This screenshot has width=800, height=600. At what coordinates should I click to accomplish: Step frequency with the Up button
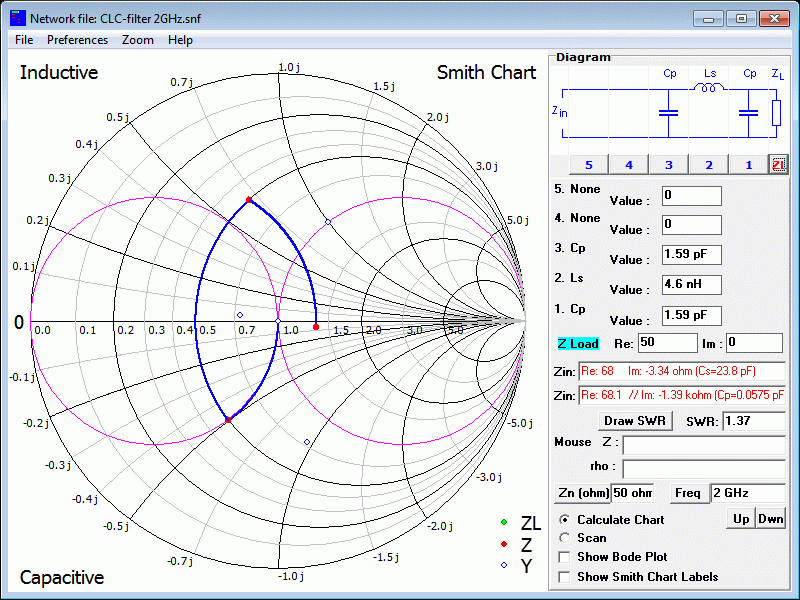coord(741,519)
